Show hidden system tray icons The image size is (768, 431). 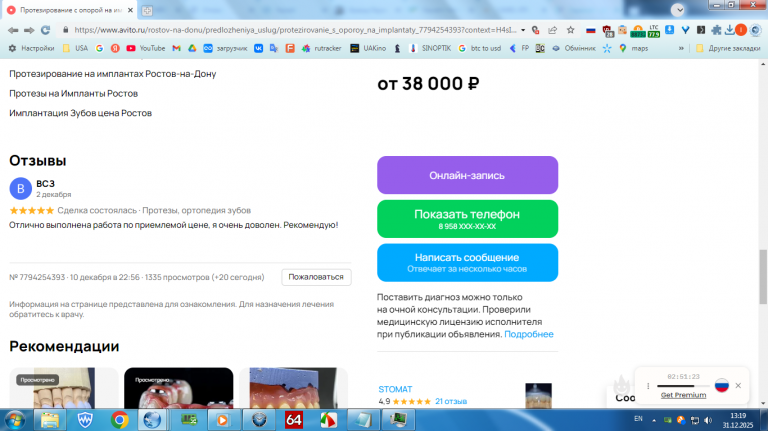654,420
